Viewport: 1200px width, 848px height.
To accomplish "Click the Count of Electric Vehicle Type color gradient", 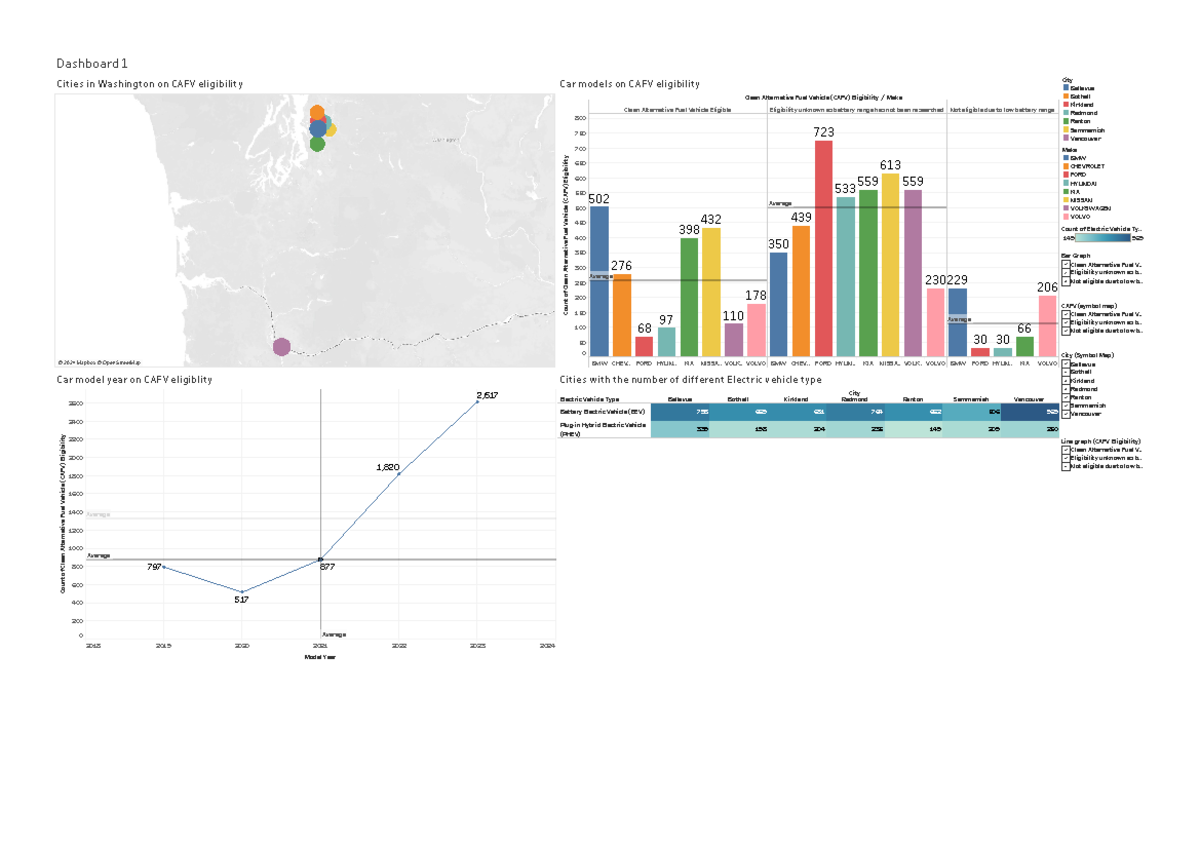I will point(1102,238).
